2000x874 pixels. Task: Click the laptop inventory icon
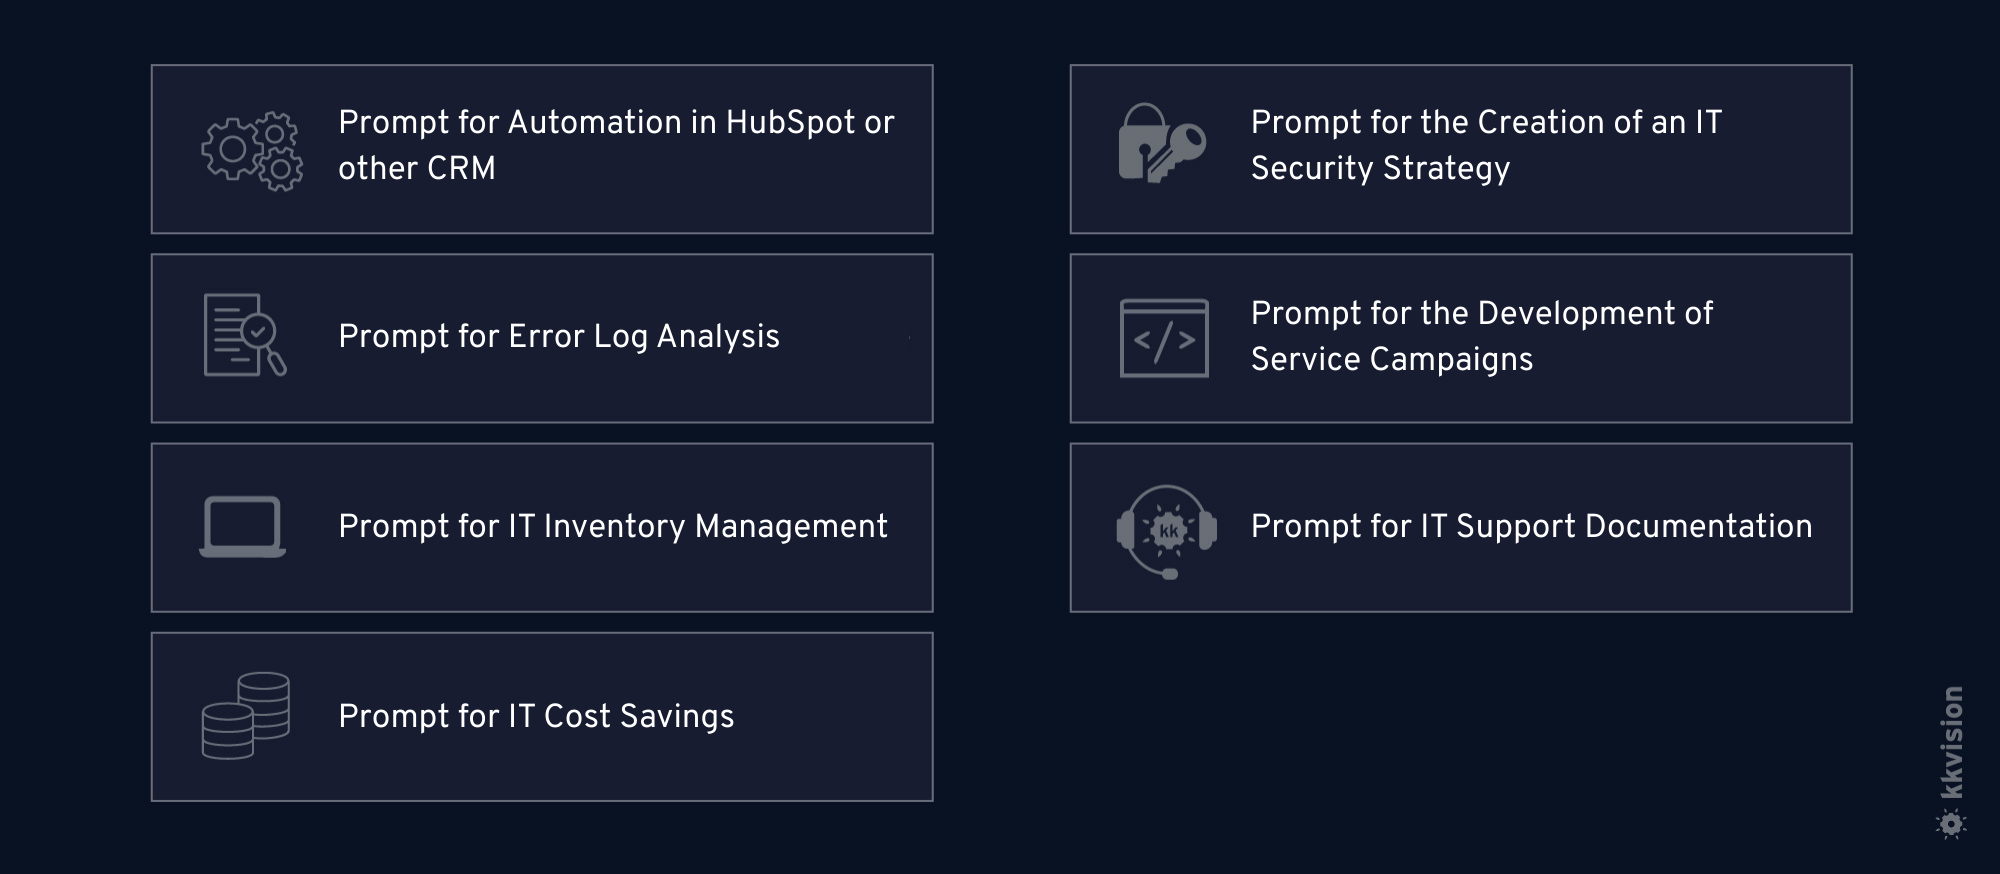(x=243, y=526)
